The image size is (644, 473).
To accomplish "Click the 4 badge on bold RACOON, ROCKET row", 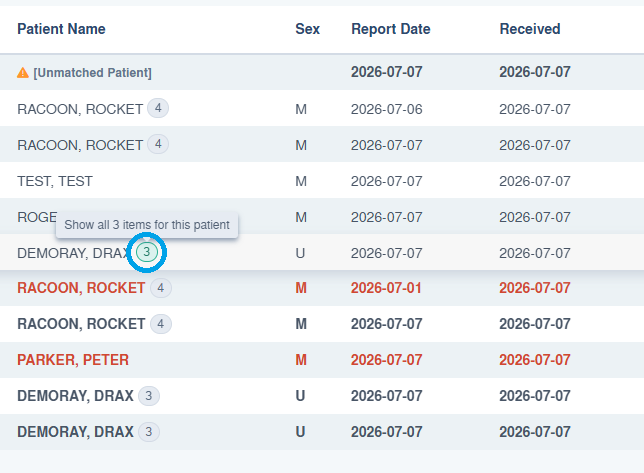I will pos(161,324).
